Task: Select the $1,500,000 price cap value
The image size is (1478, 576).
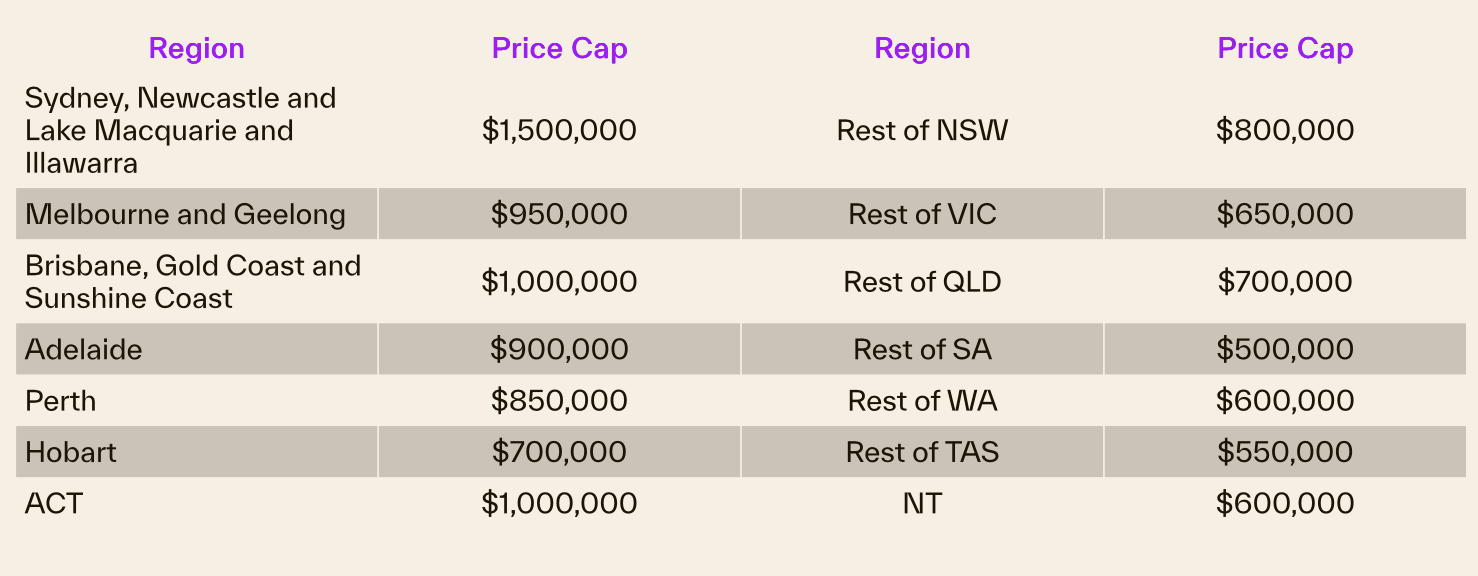Action: tap(559, 131)
